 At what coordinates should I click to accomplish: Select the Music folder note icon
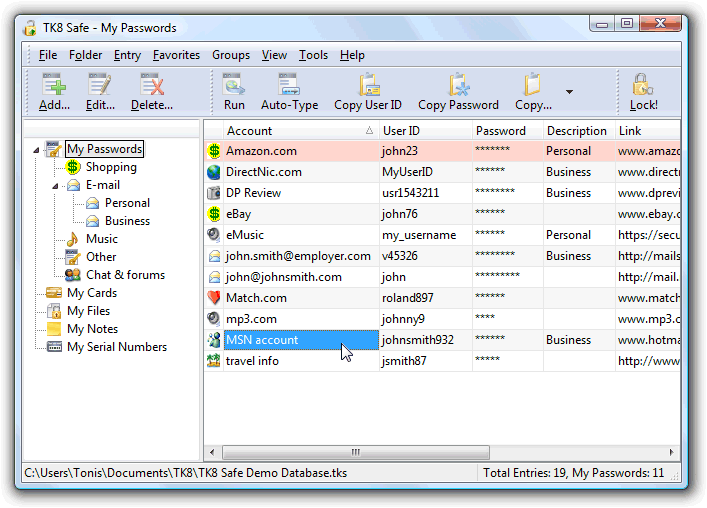[73, 239]
